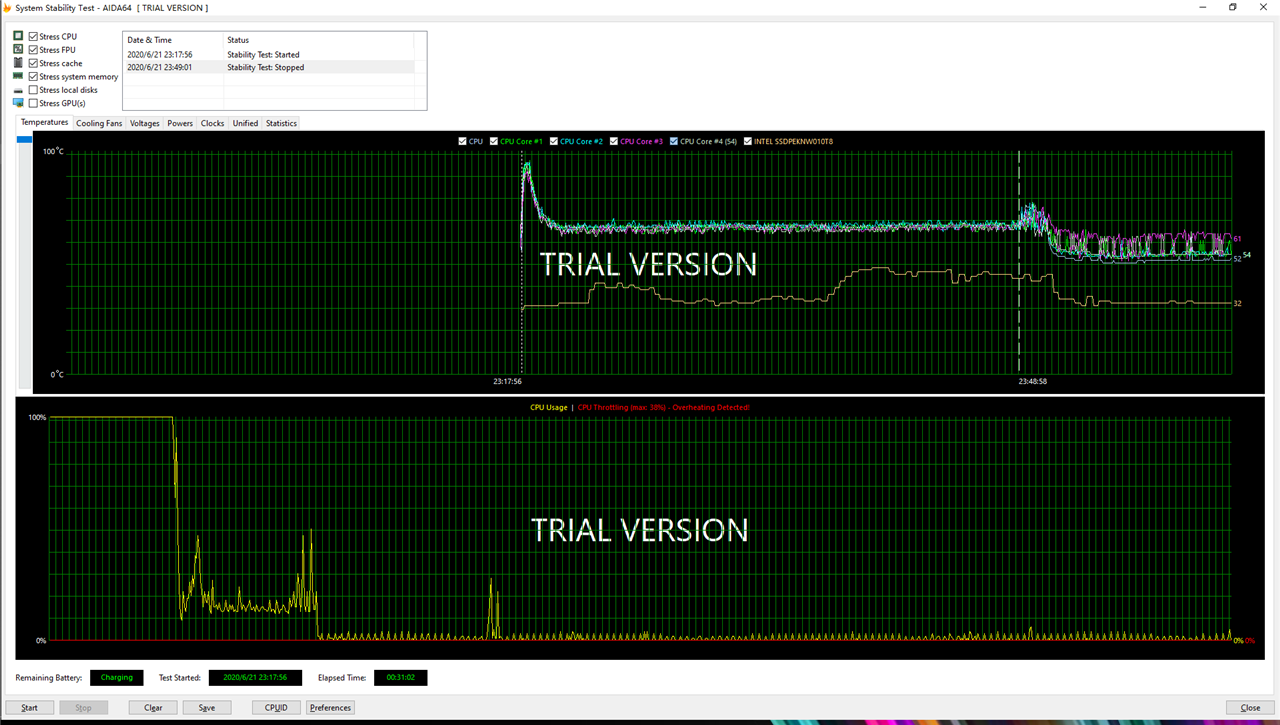The image size is (1280, 725).
Task: Click the Elapsed Time 00:31:02 field
Action: tap(401, 677)
